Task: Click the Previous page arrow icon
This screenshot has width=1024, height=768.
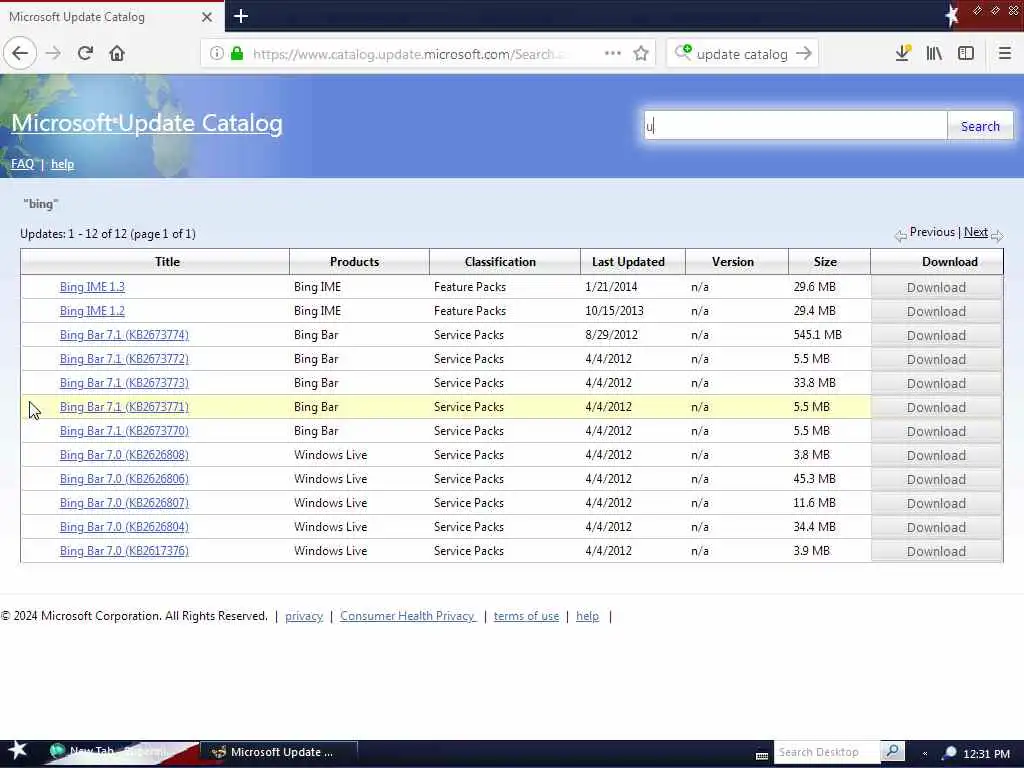Action: [901, 236]
